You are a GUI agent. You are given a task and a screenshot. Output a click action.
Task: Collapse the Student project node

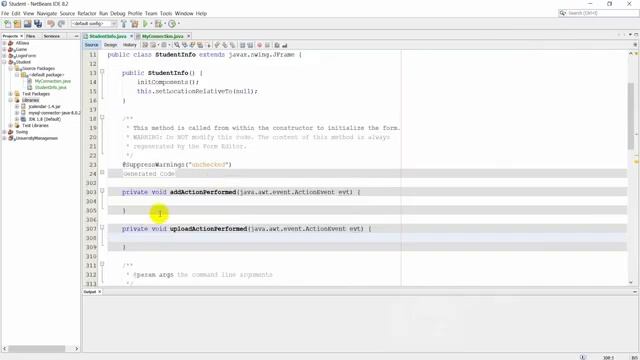(x=4, y=62)
